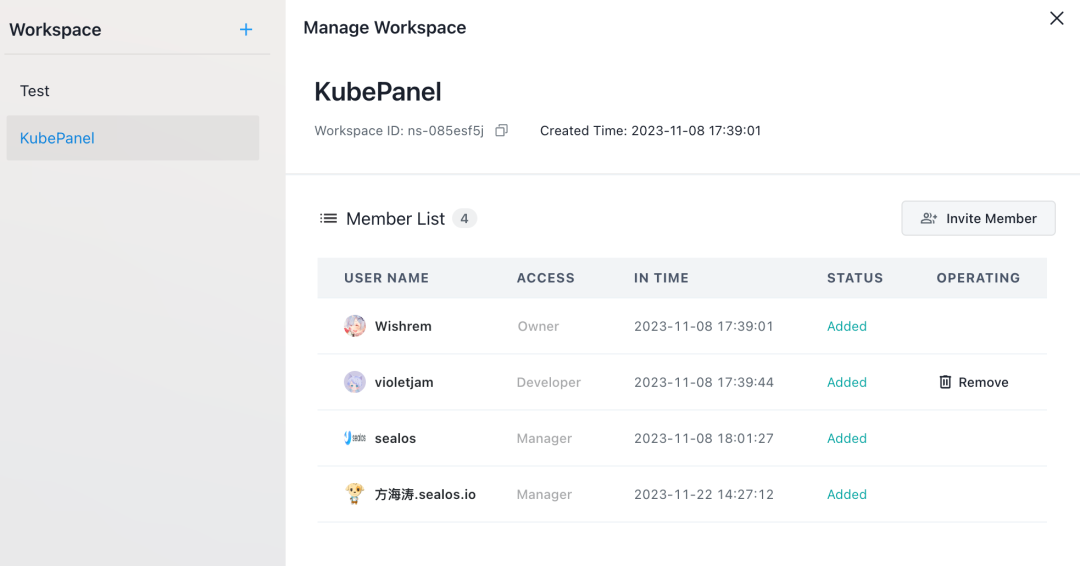Click the Added status for sealos
Image resolution: width=1080 pixels, height=566 pixels.
847,438
